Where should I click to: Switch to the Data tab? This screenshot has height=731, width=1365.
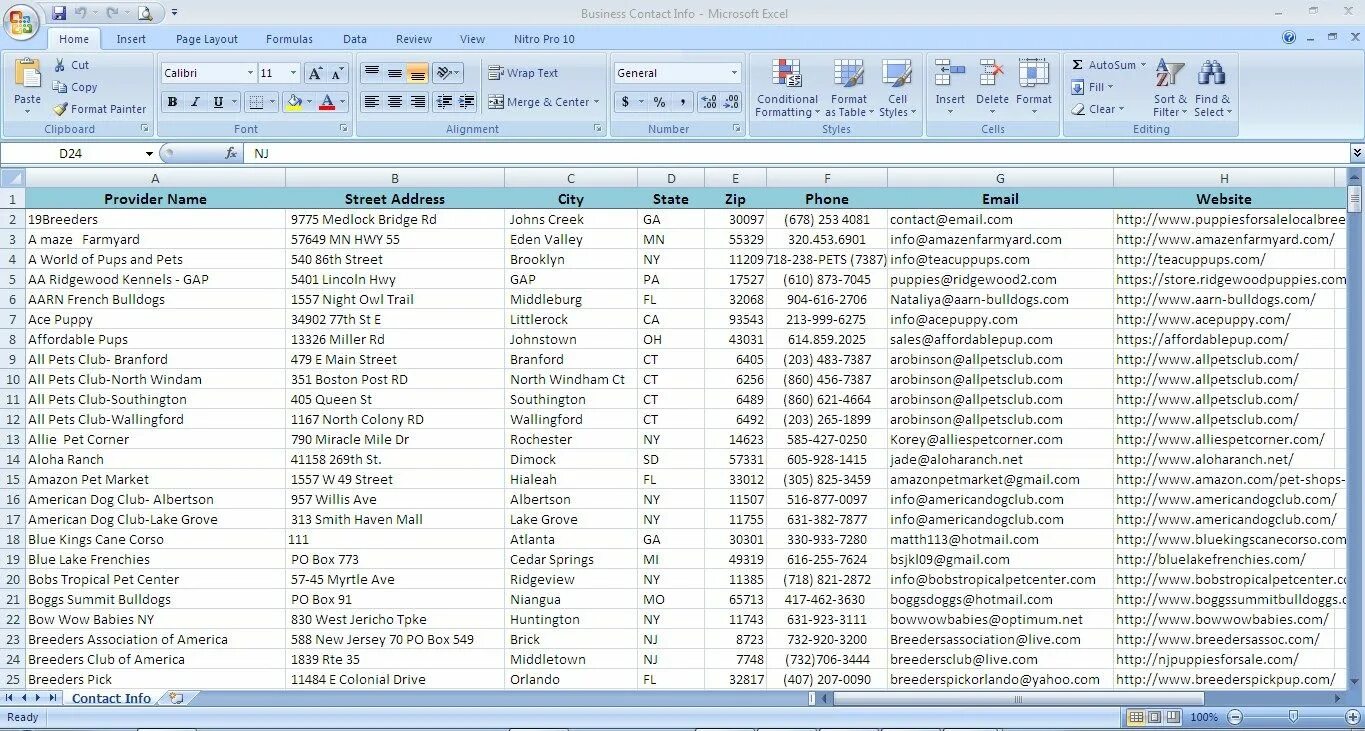355,39
